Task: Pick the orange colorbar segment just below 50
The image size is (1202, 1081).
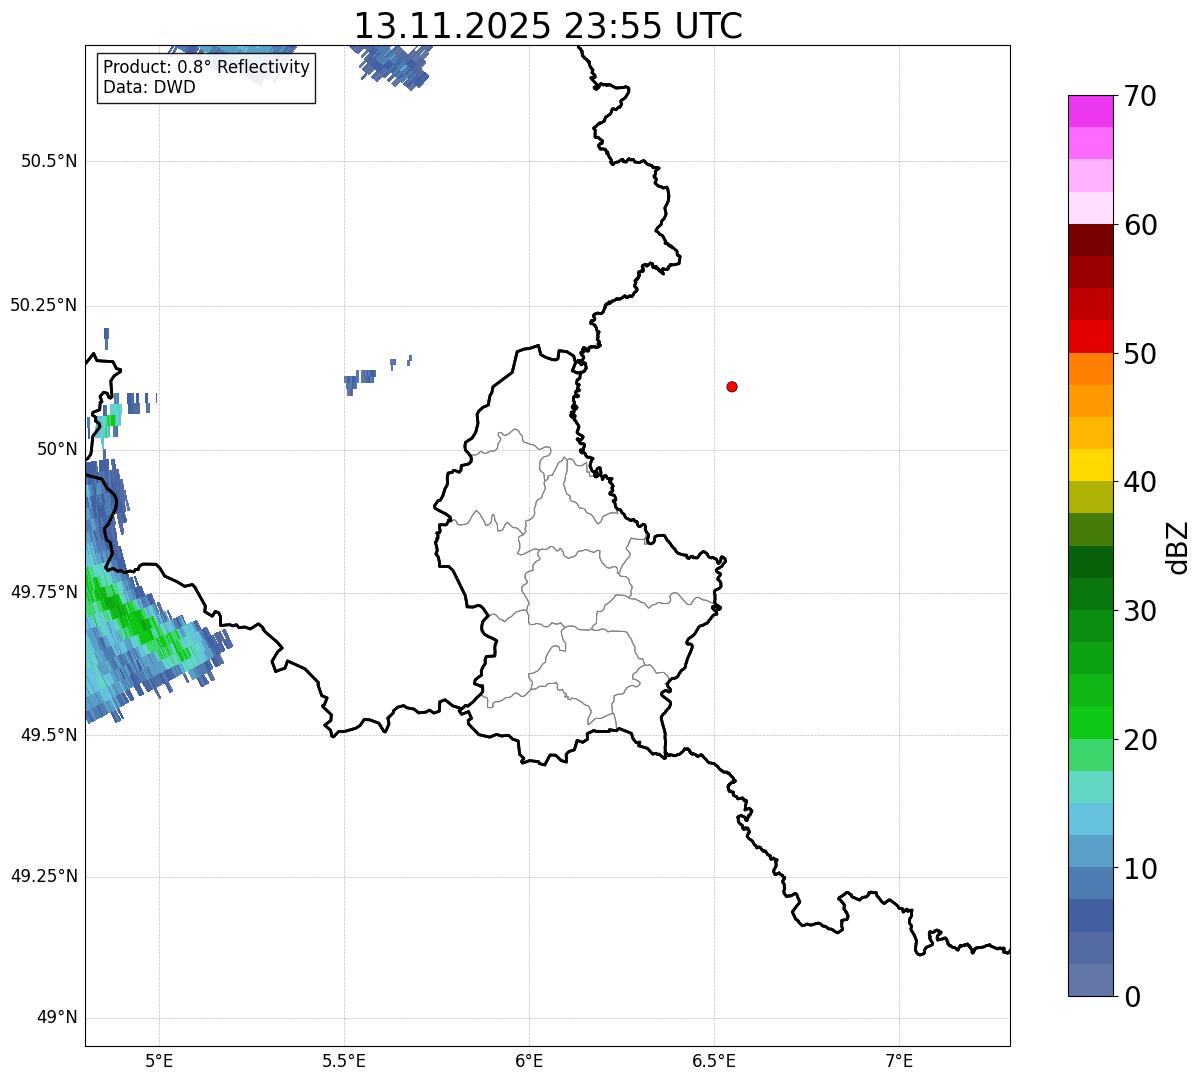Action: pyautogui.click(x=1091, y=369)
